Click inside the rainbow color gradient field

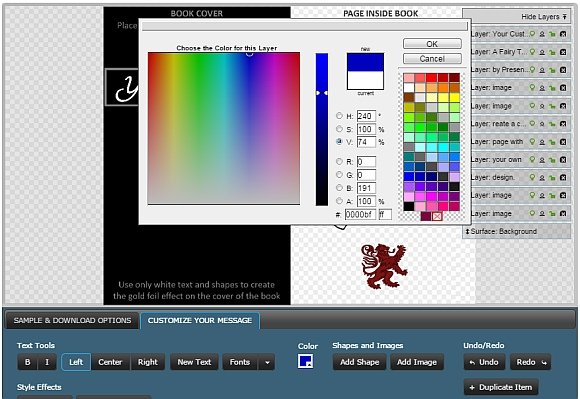click(x=224, y=128)
